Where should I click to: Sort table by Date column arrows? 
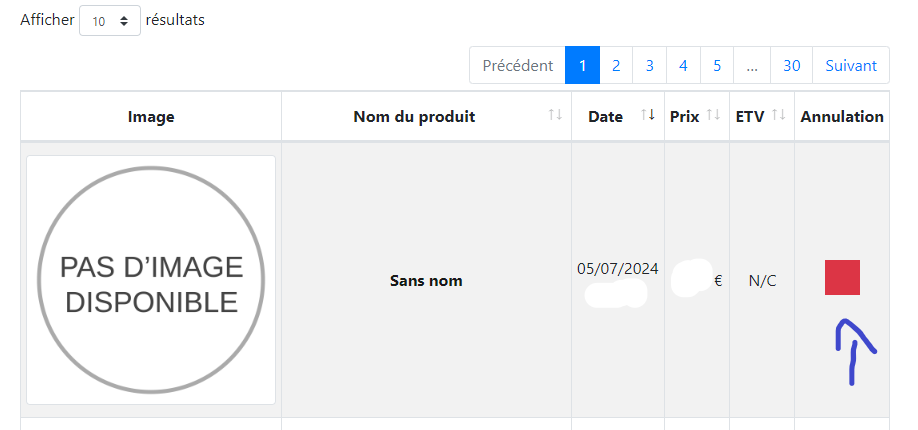coord(648,116)
